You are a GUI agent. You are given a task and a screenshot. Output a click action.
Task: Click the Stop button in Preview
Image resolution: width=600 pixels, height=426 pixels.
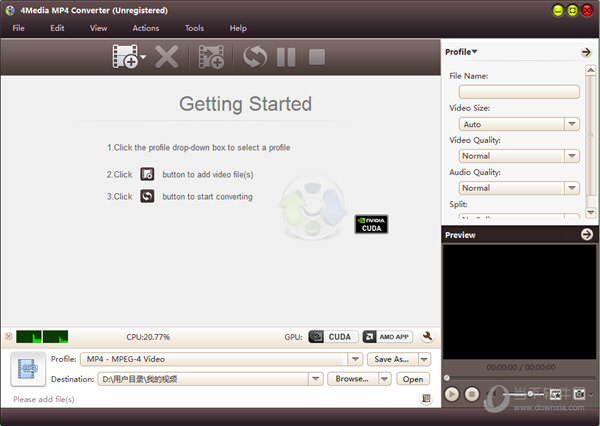coord(472,394)
